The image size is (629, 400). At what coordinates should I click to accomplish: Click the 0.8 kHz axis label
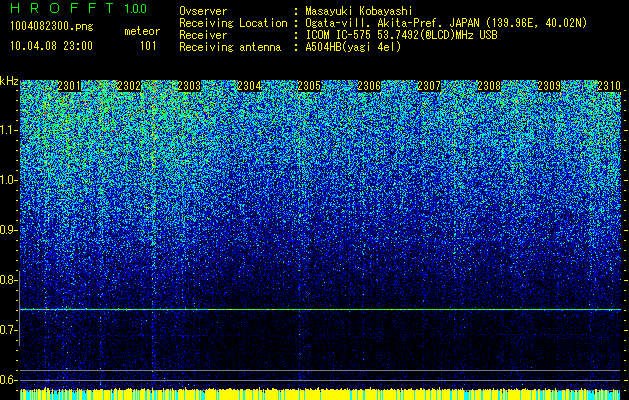(9, 280)
